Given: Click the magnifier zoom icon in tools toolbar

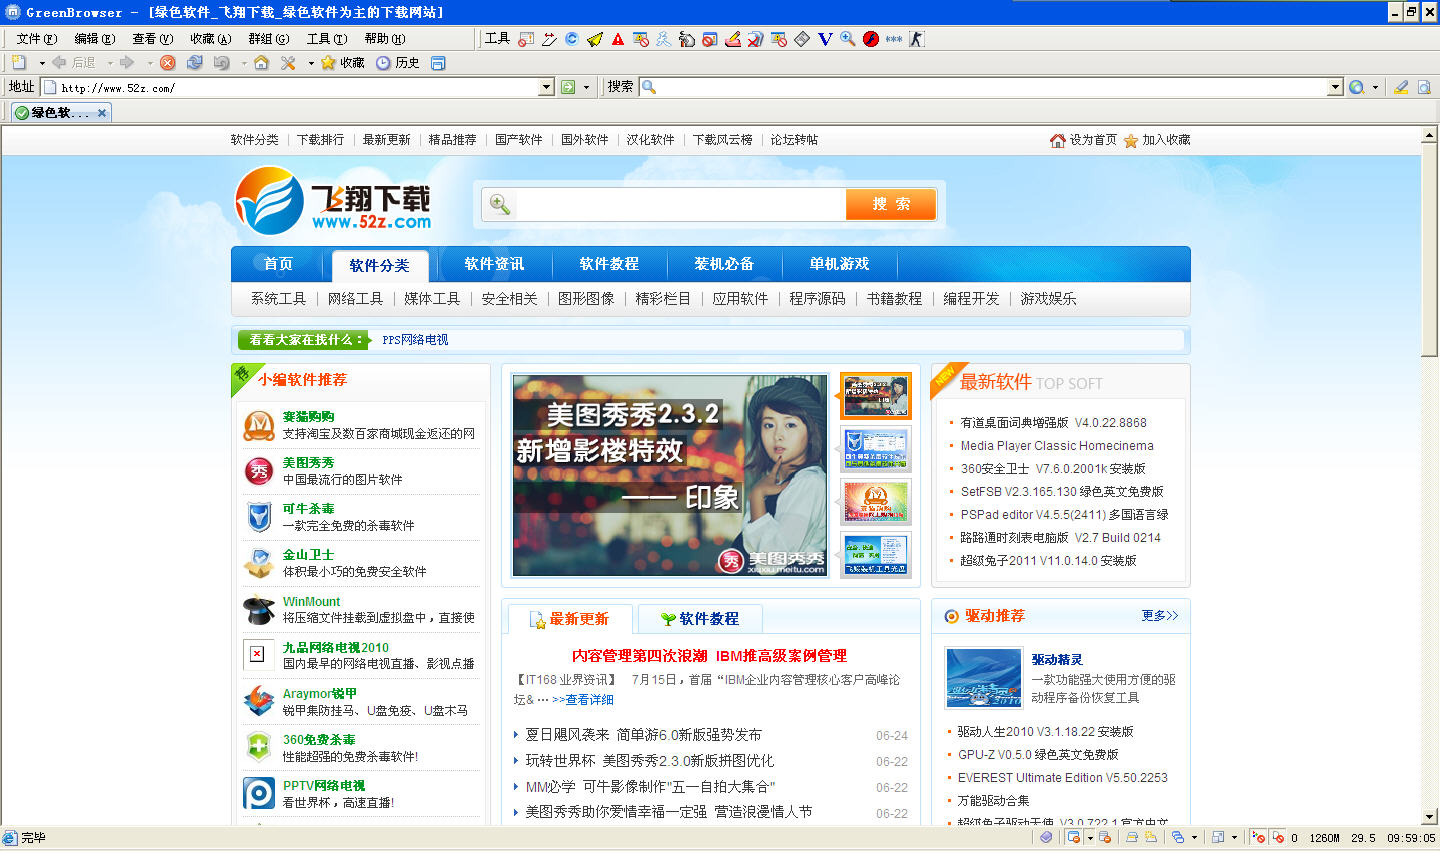Looking at the screenshot, I should coord(848,39).
